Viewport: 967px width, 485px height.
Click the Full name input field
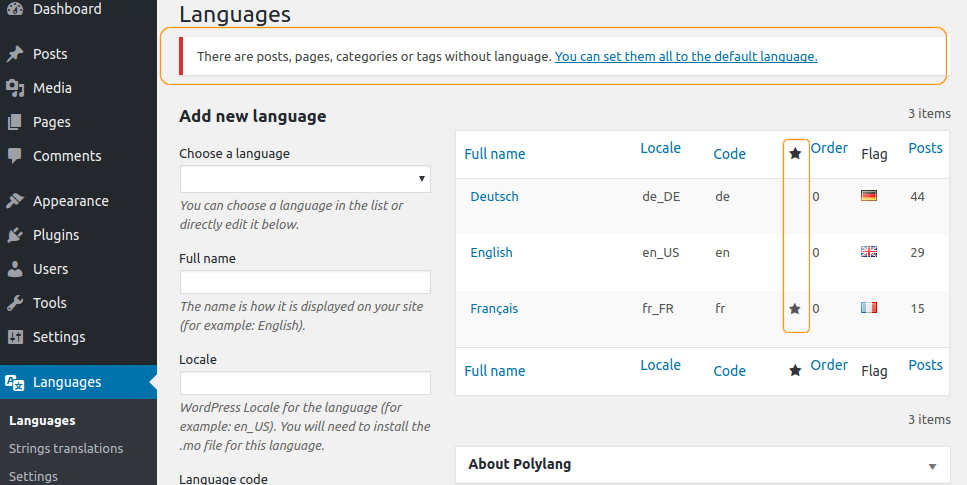click(x=305, y=282)
